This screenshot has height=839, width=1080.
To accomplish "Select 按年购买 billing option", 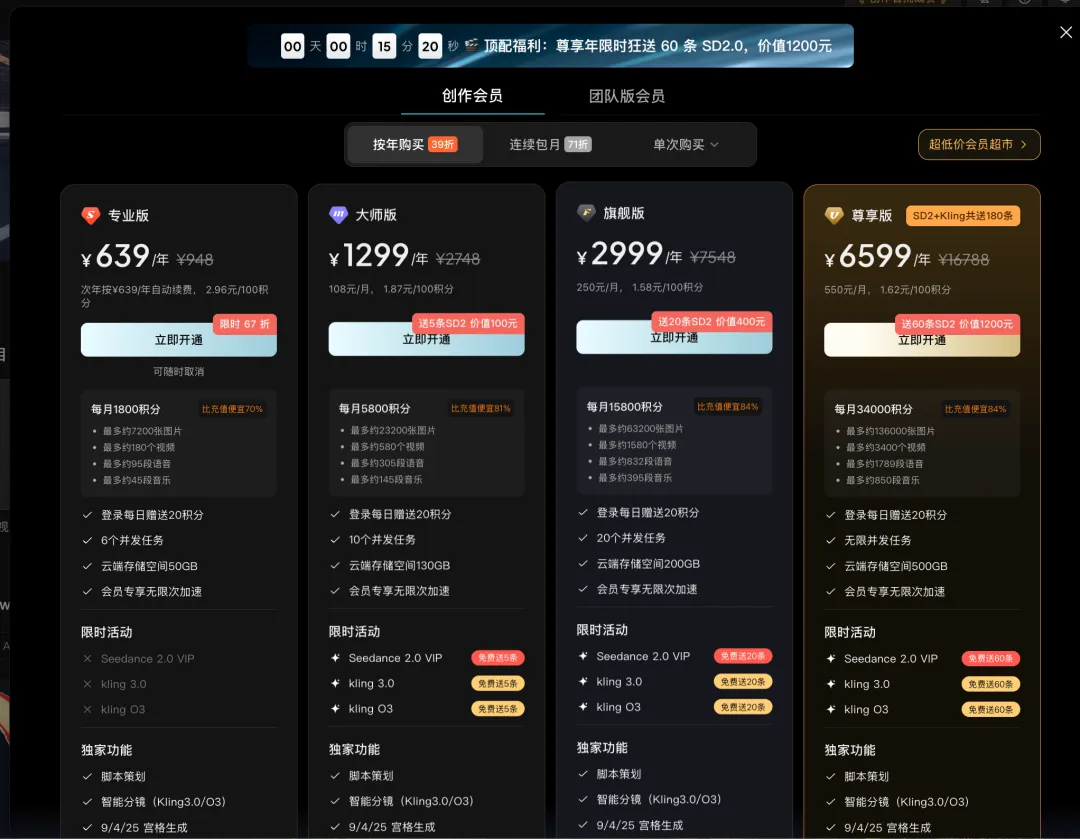I will pyautogui.click(x=415, y=145).
